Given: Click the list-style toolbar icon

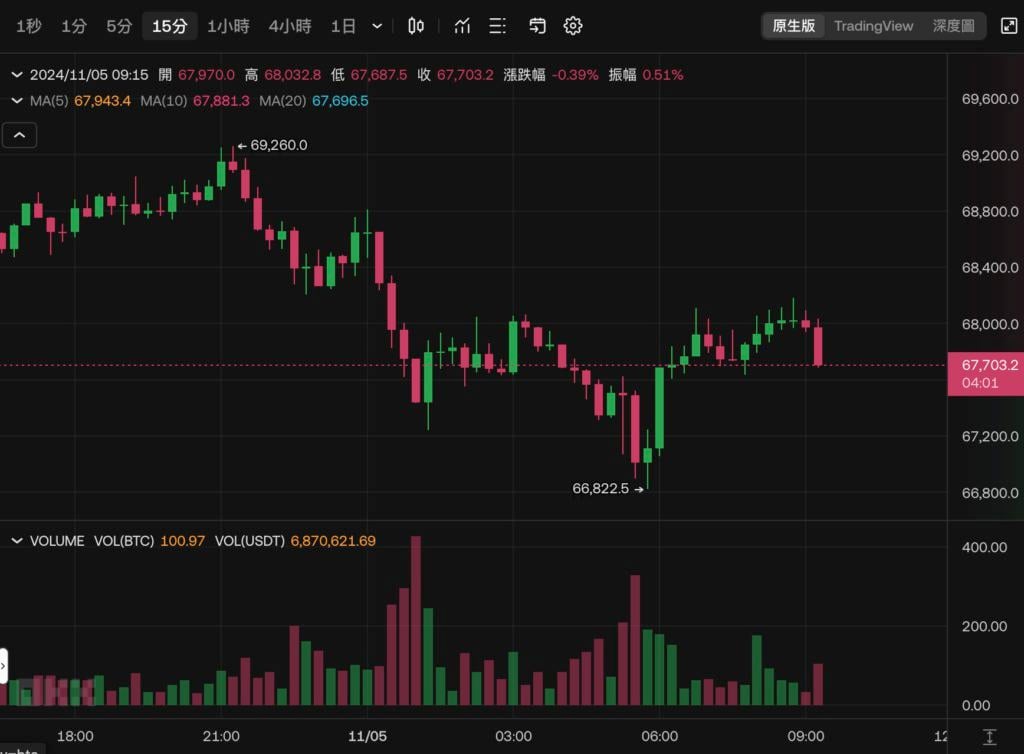Looking at the screenshot, I should pos(497,26).
